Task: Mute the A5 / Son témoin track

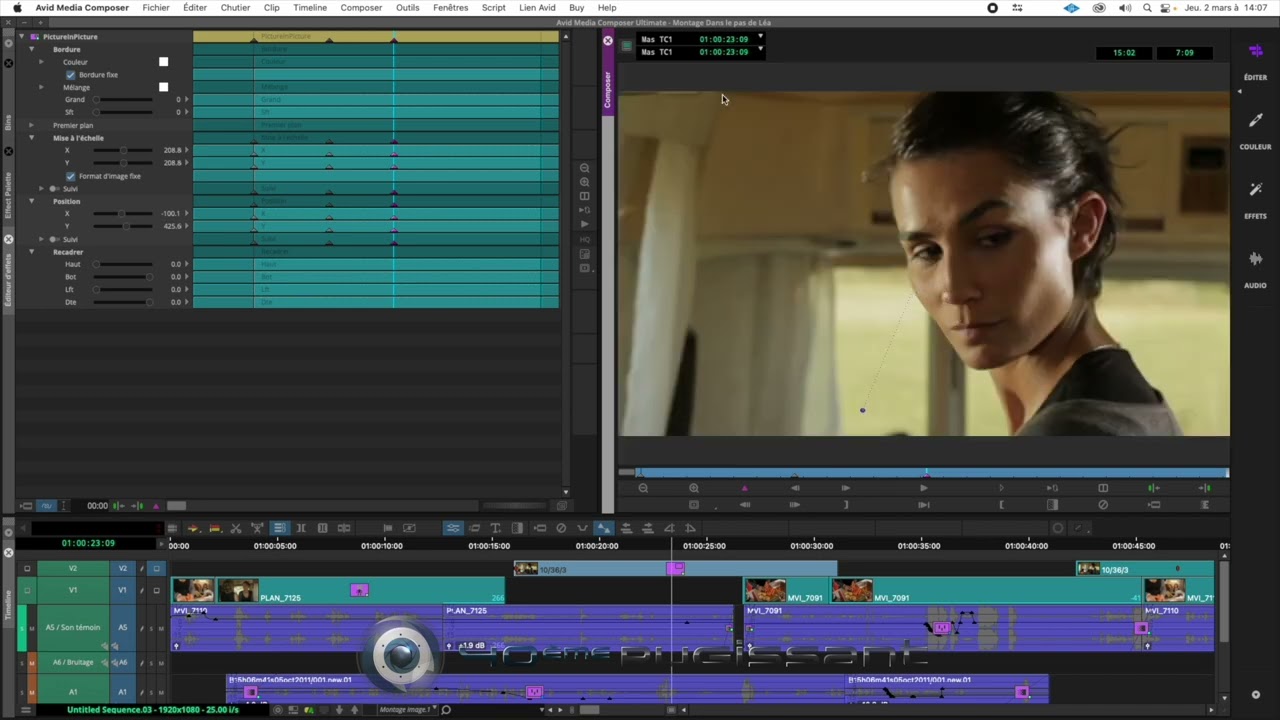Action: [32, 627]
